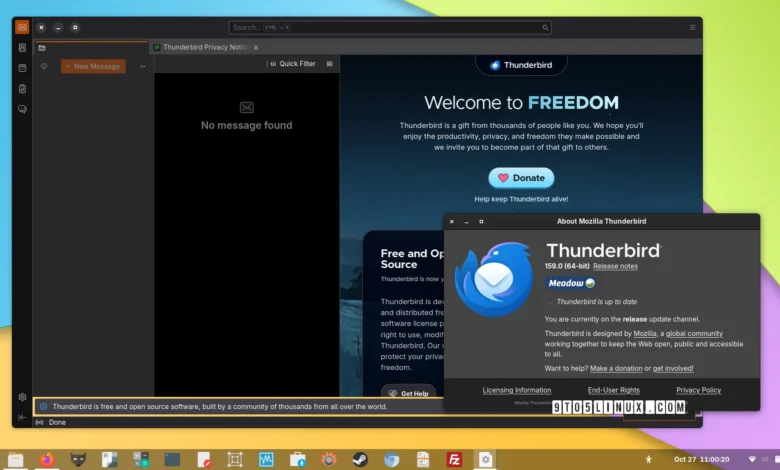Viewport: 780px width, 470px height.
Task: Open the calculator app in taskbar
Action: click(x=141, y=460)
